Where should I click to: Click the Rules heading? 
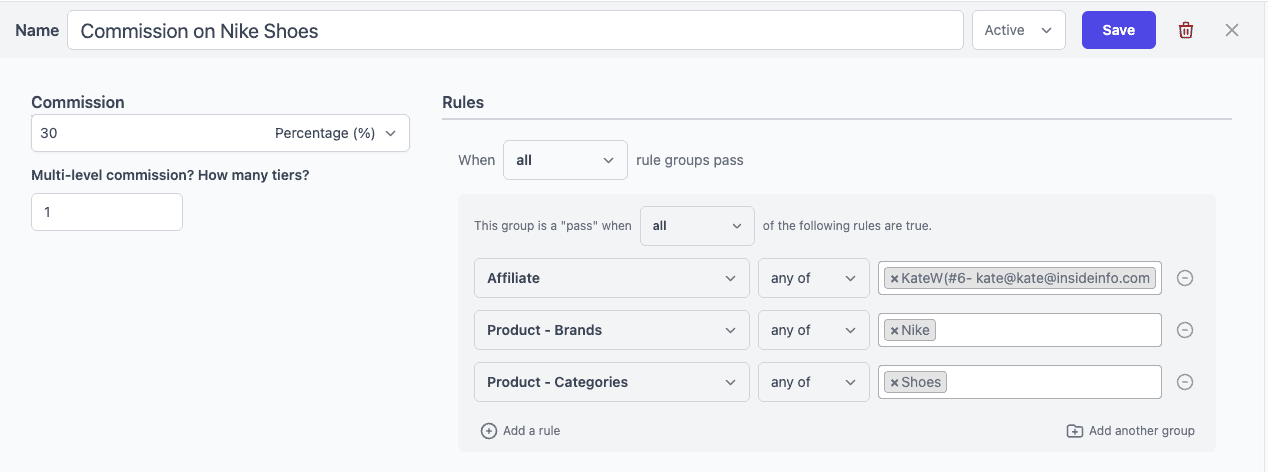463,102
